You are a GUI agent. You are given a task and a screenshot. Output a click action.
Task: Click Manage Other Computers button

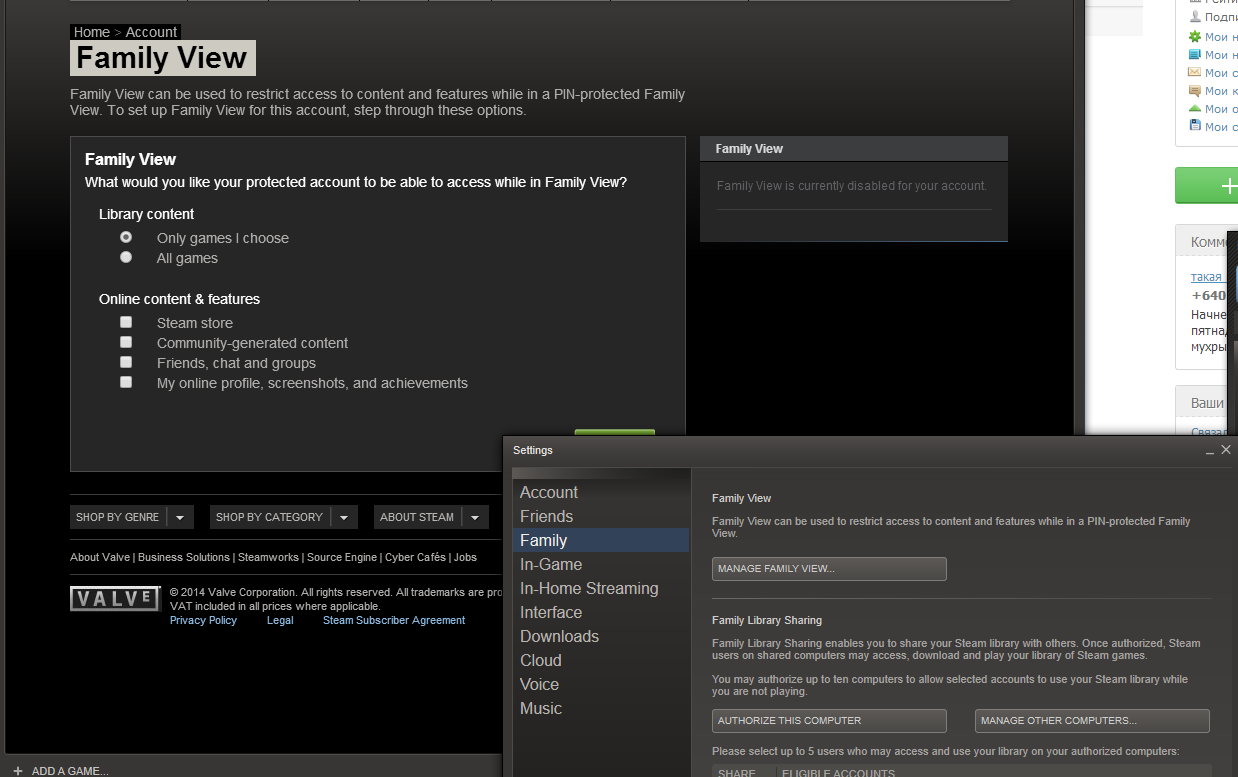click(1092, 721)
